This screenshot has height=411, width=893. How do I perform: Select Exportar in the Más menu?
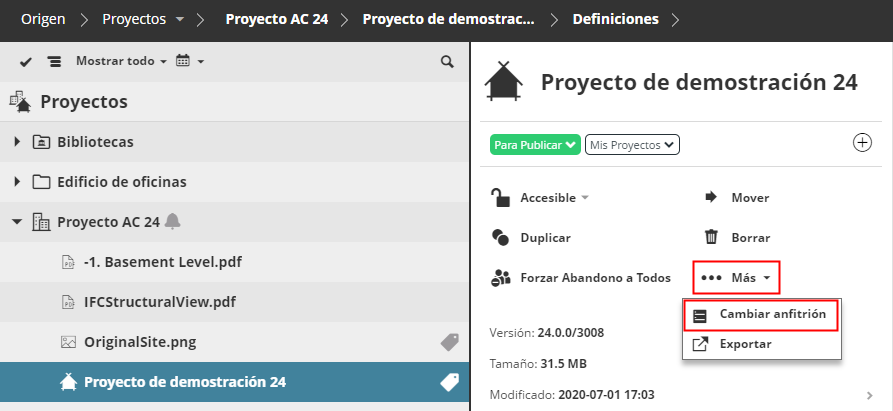pos(744,344)
